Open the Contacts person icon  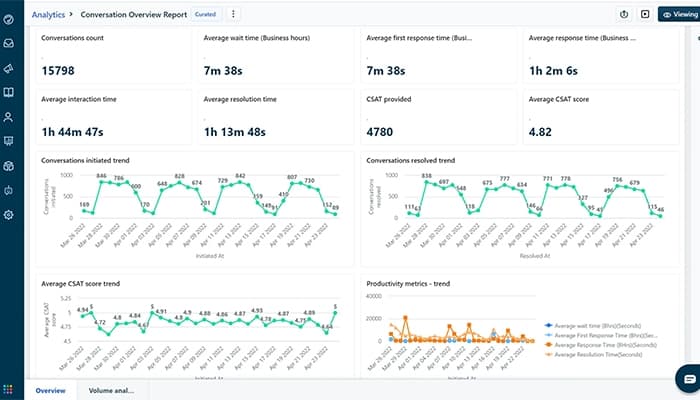point(8,117)
